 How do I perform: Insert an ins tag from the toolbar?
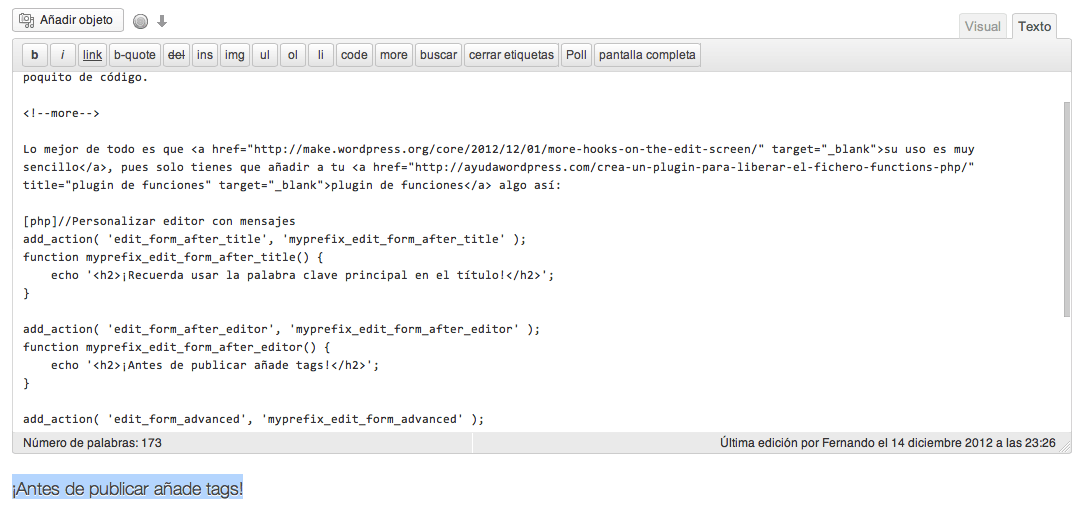[205, 55]
